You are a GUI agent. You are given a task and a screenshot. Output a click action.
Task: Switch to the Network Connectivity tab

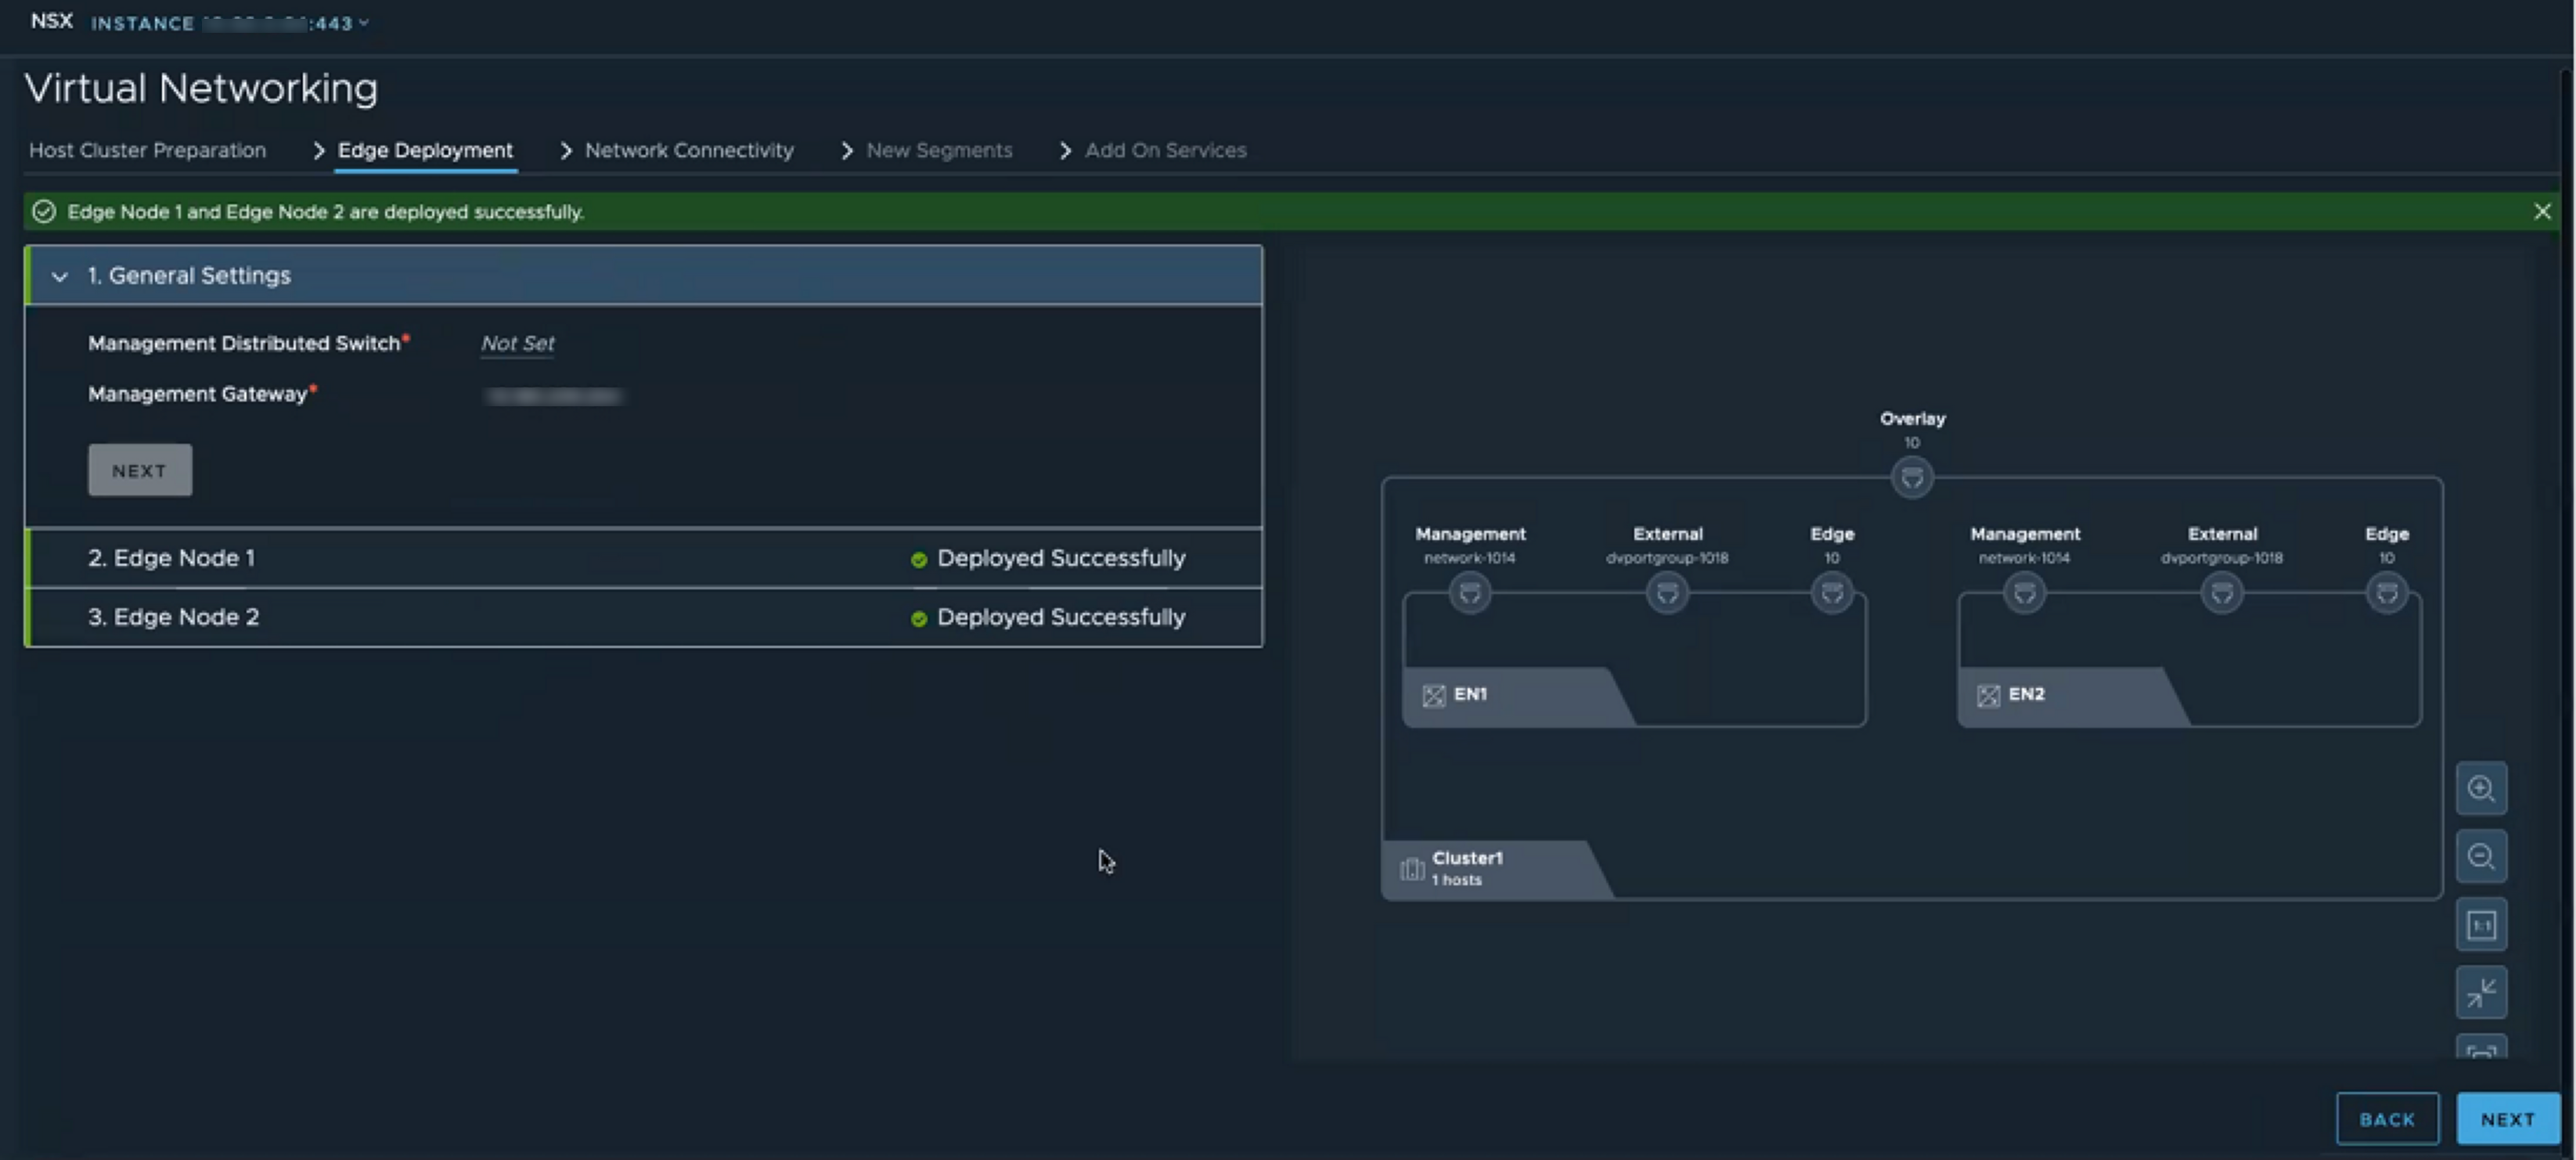point(688,150)
